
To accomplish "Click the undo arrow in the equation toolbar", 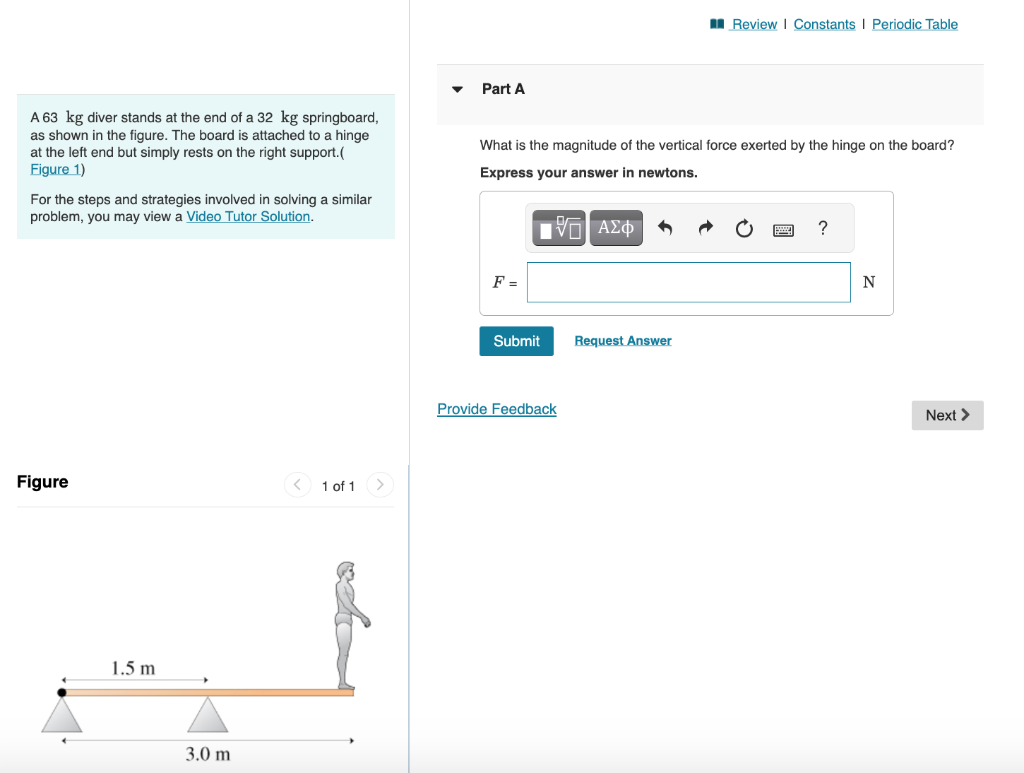I will coord(665,228).
